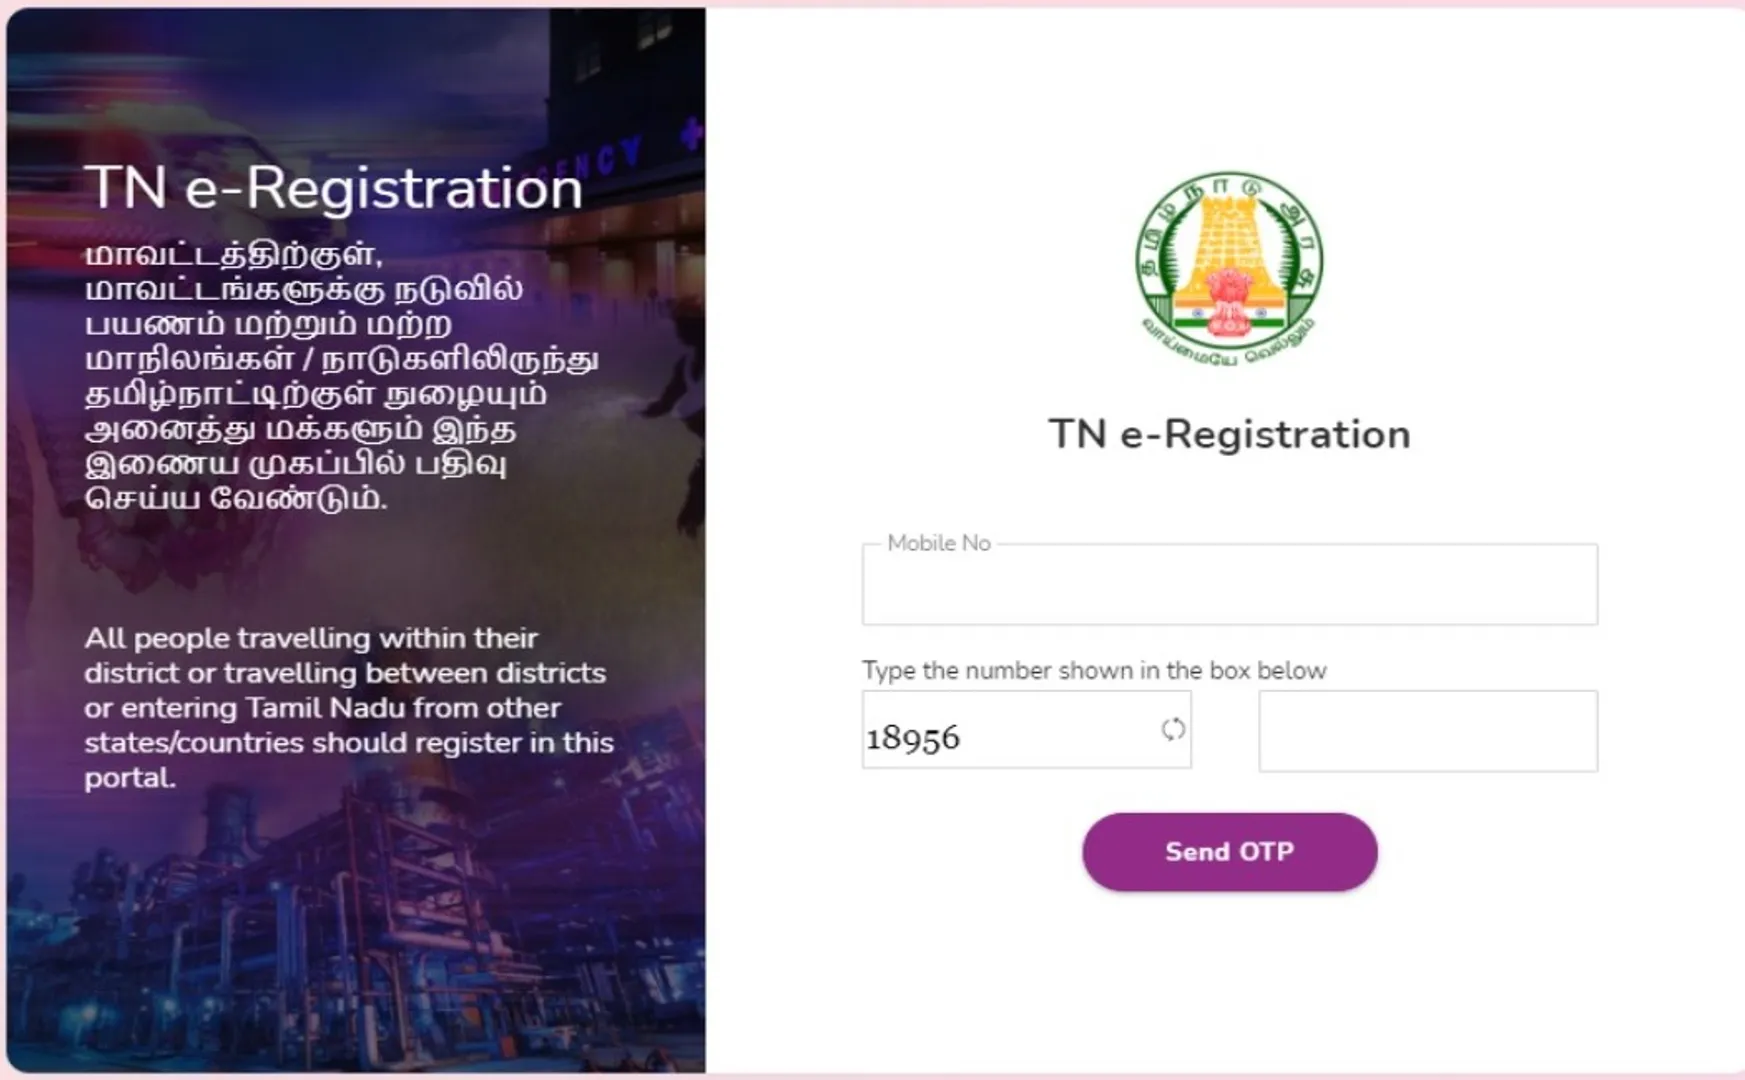This screenshot has height=1080, width=1745.
Task: Click the Tamil instructions paragraph
Action: pos(342,376)
